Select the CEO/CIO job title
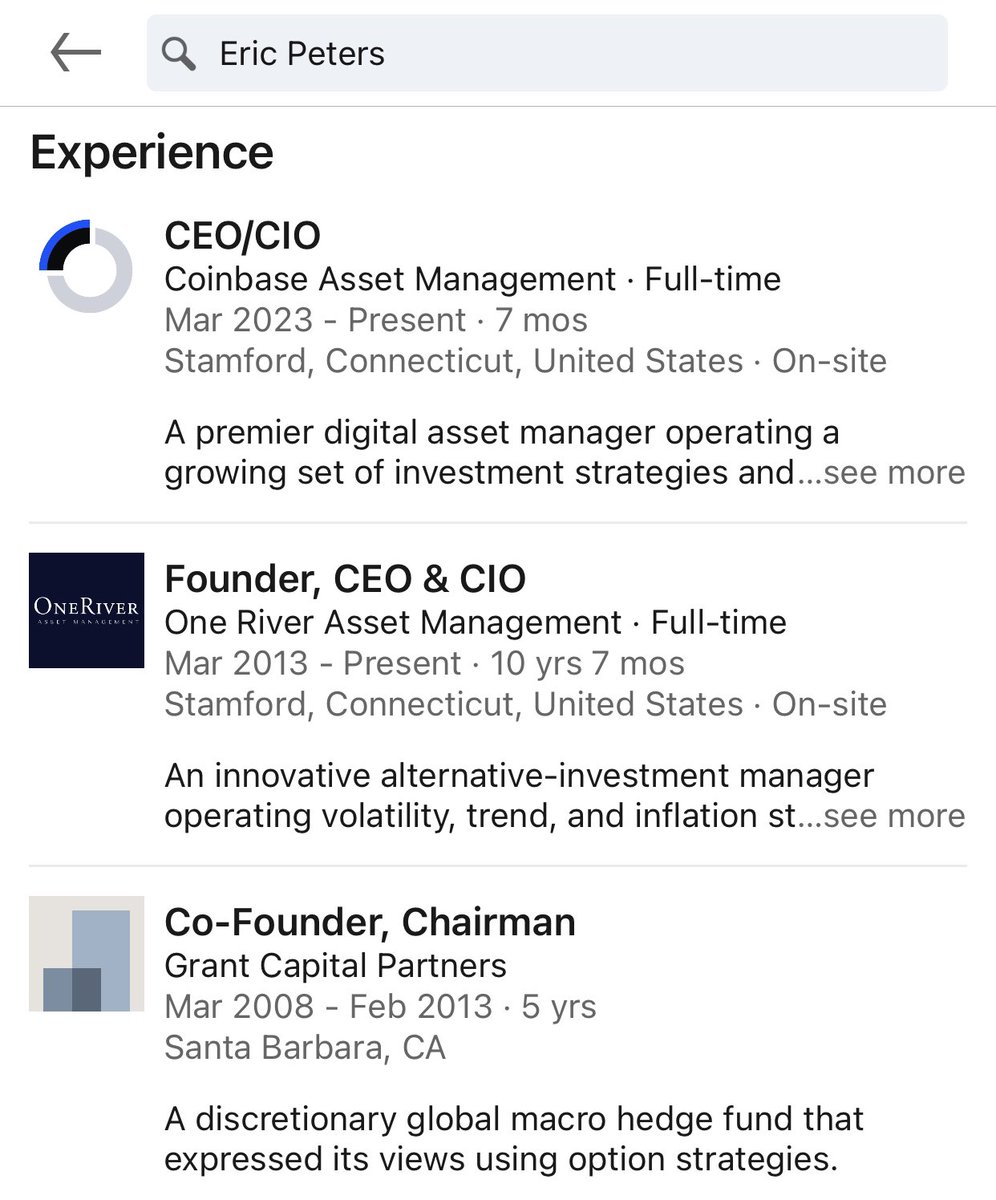The image size is (996, 1200). (x=242, y=236)
